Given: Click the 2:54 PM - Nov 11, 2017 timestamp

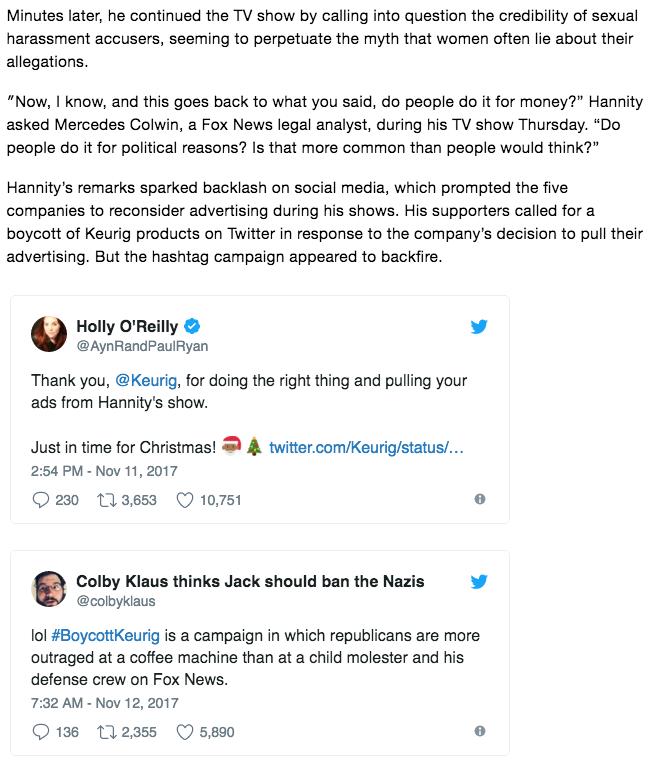Looking at the screenshot, I should [104, 471].
